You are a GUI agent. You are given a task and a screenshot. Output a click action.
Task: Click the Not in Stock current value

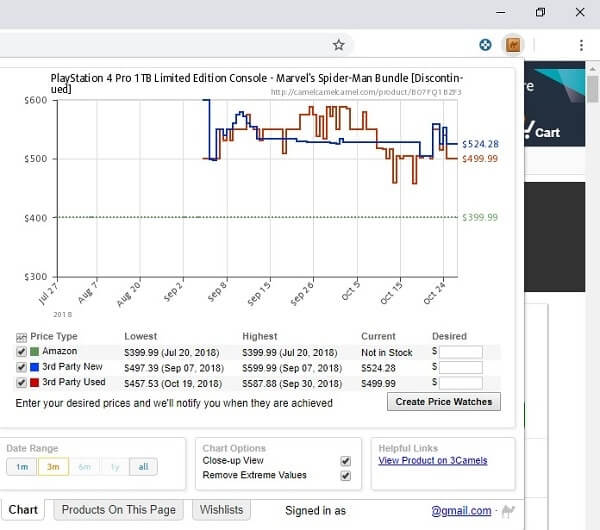click(386, 352)
